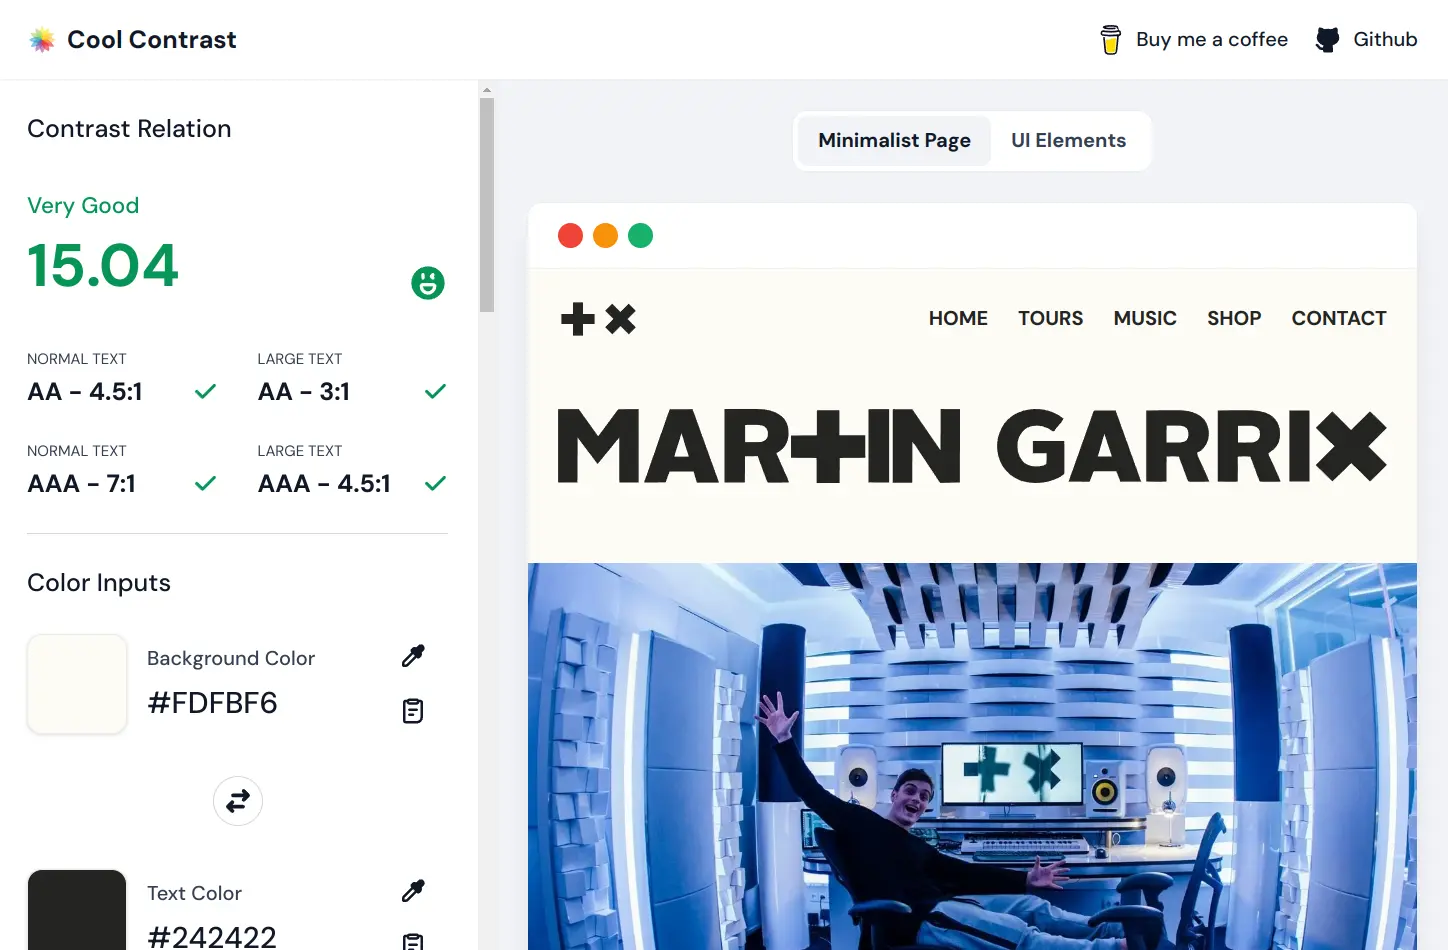Click the left panel scrollbar thumb
The image size is (1448, 950).
click(x=487, y=204)
